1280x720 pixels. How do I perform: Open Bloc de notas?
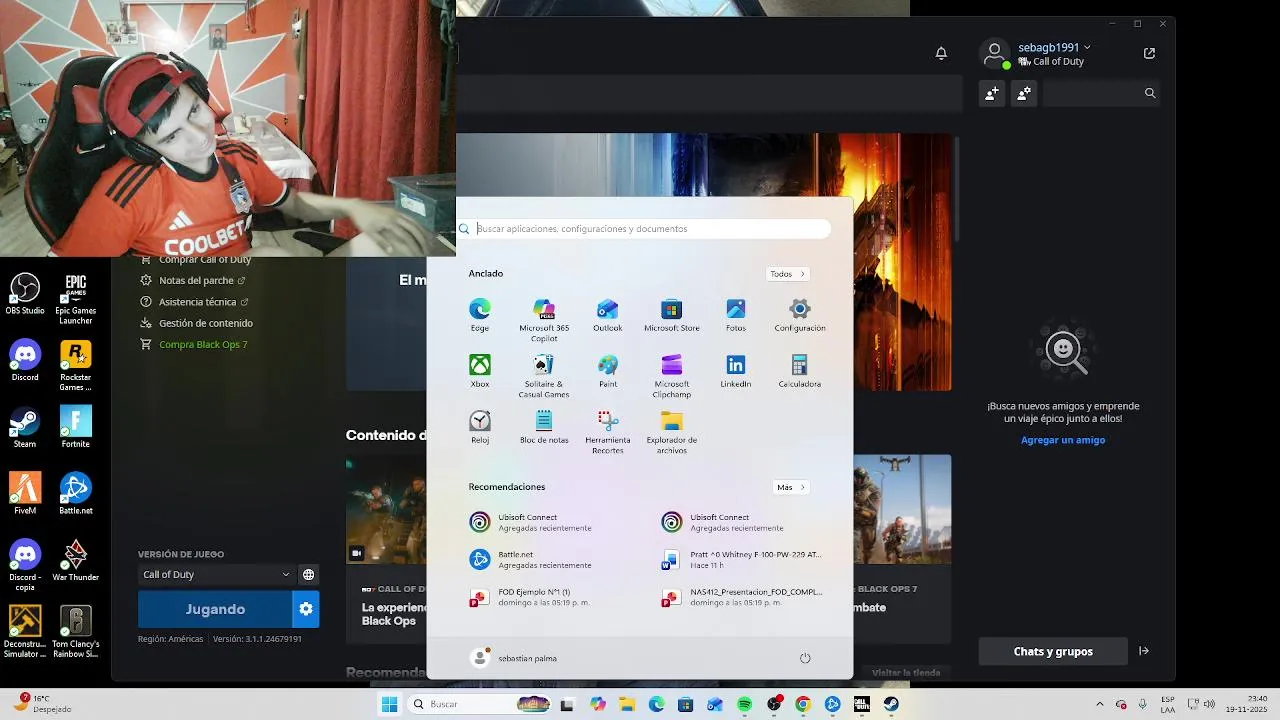tap(544, 427)
